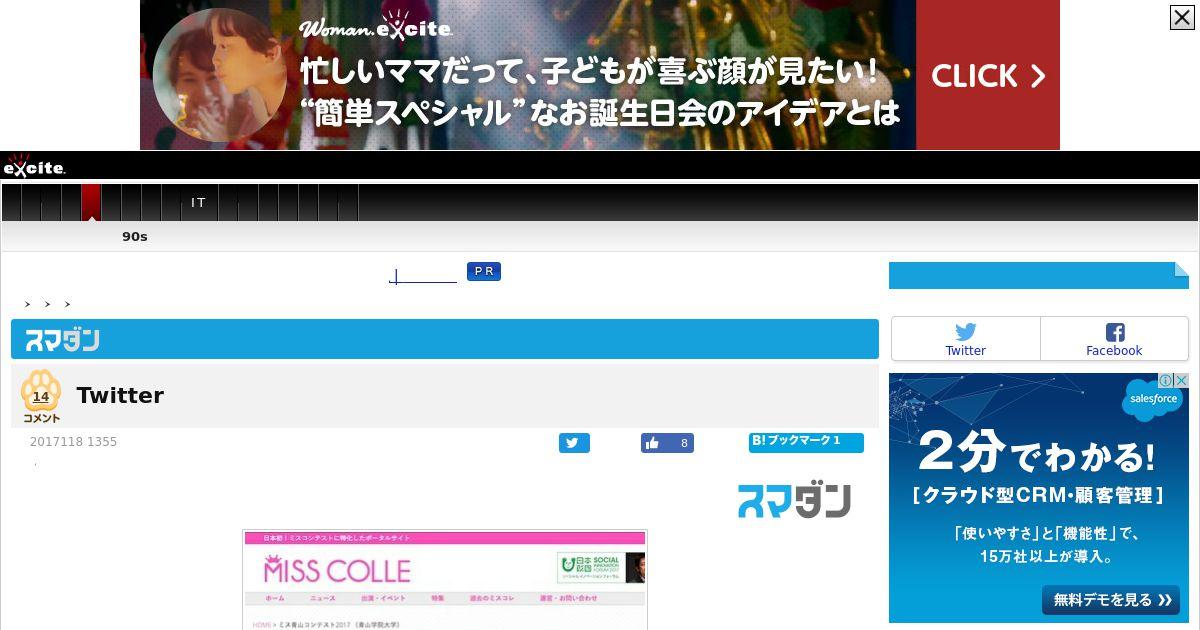
Task: Click the blue PR badge
Action: (484, 271)
